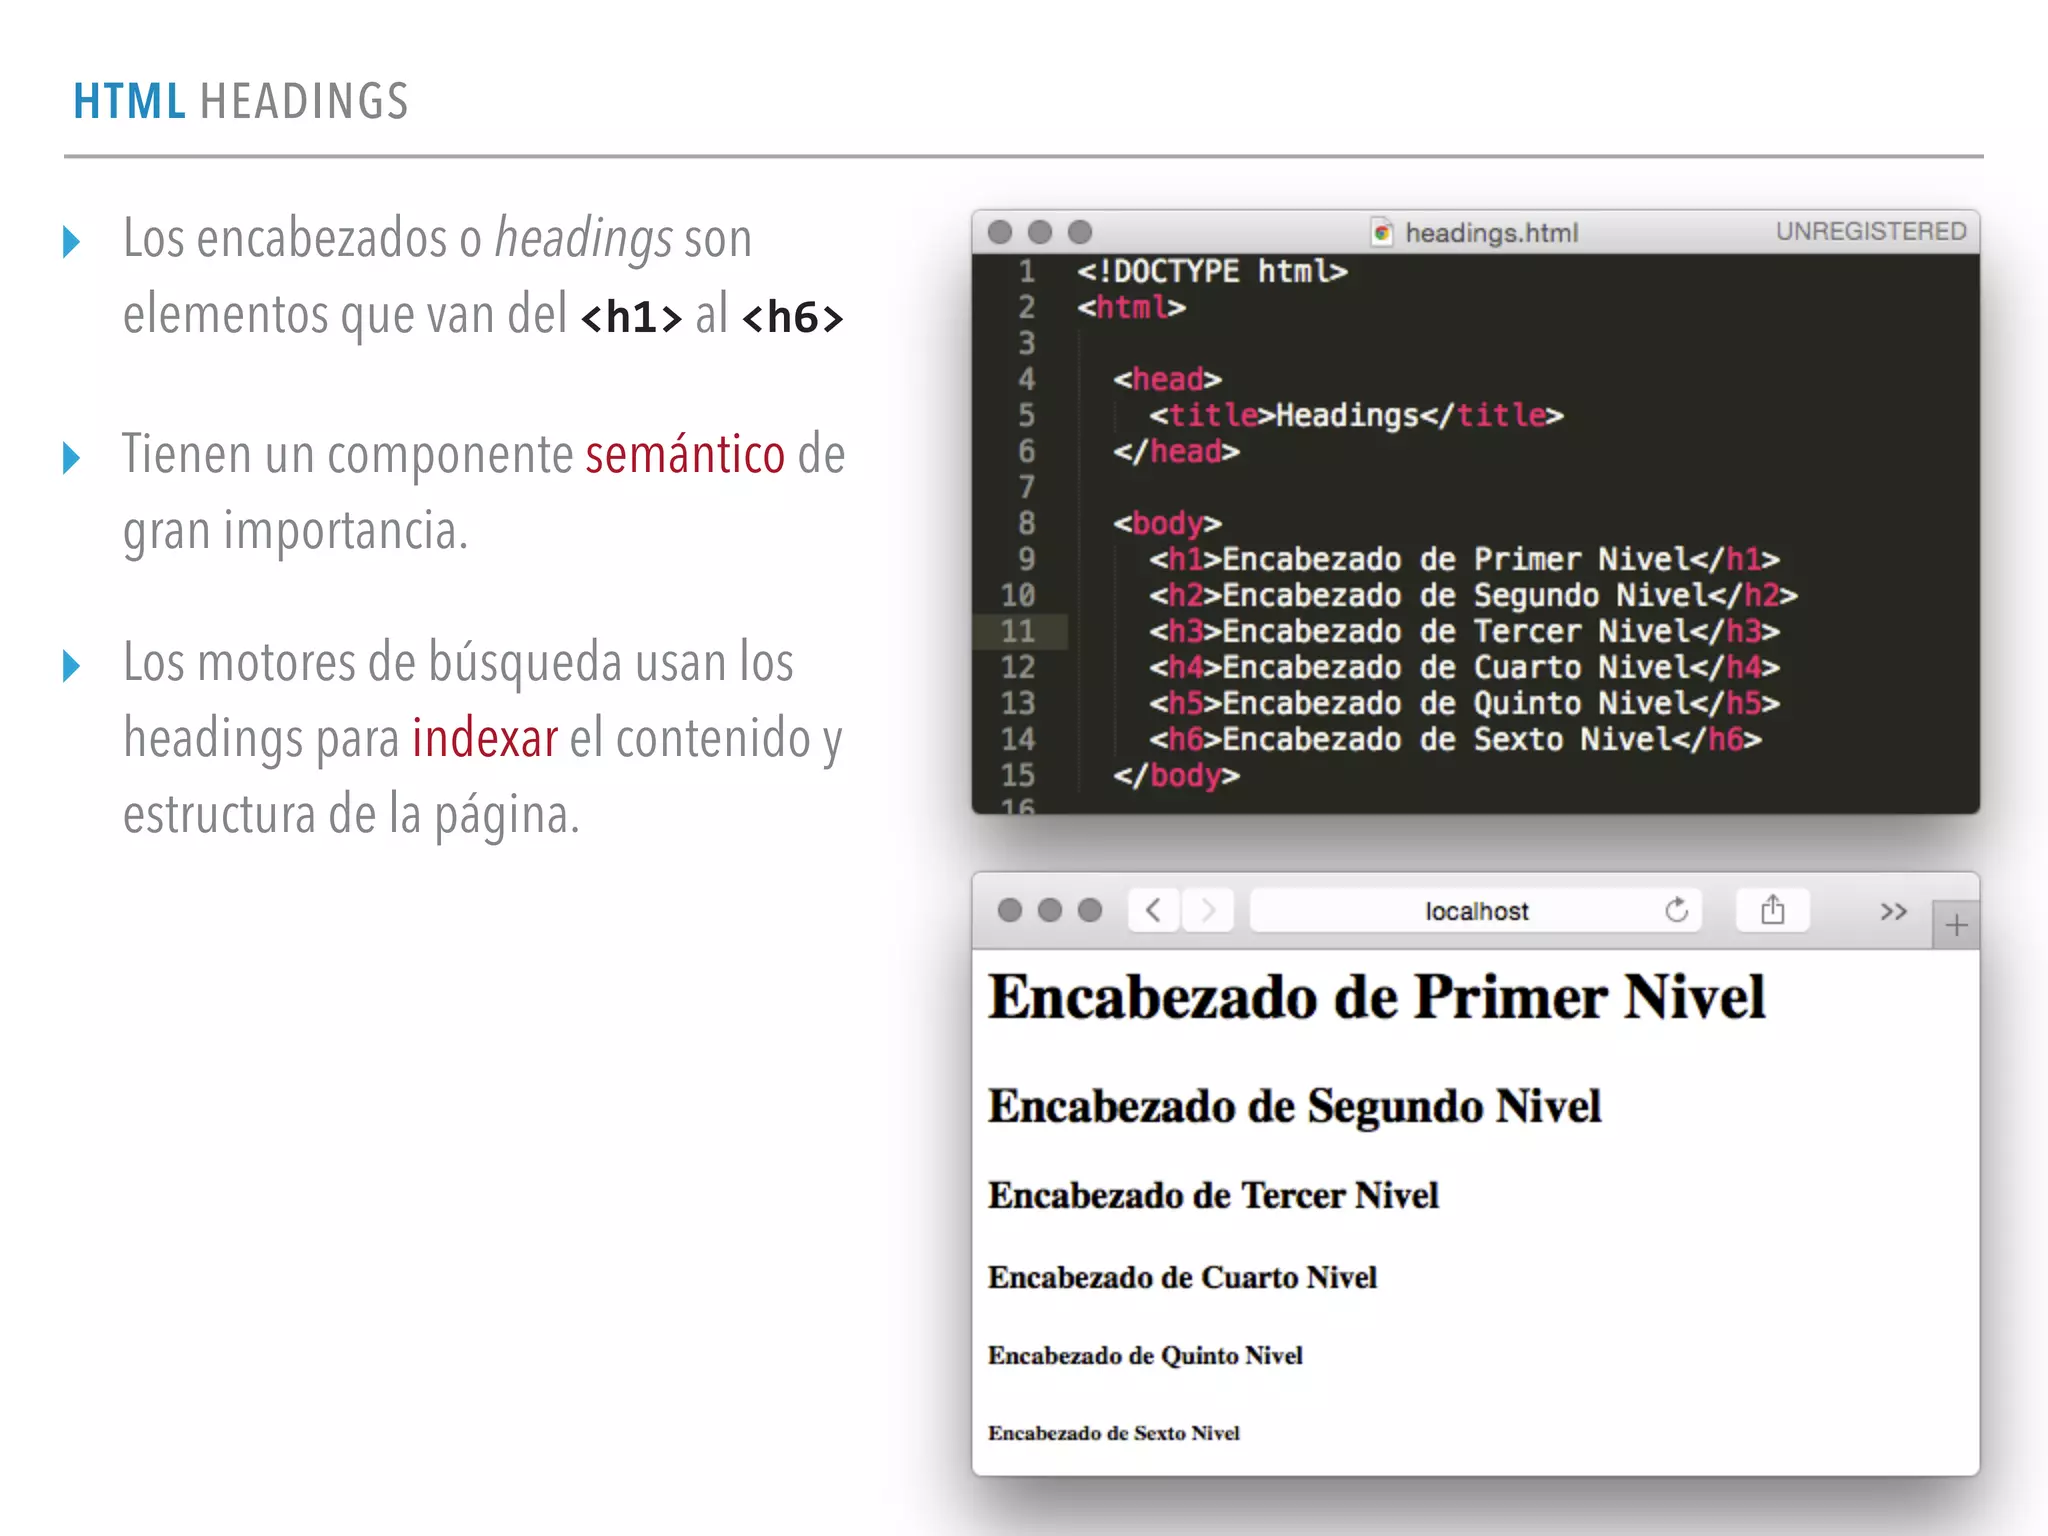Minimize the headings.html editor window
The width and height of the screenshot is (2048, 1536).
(1040, 232)
